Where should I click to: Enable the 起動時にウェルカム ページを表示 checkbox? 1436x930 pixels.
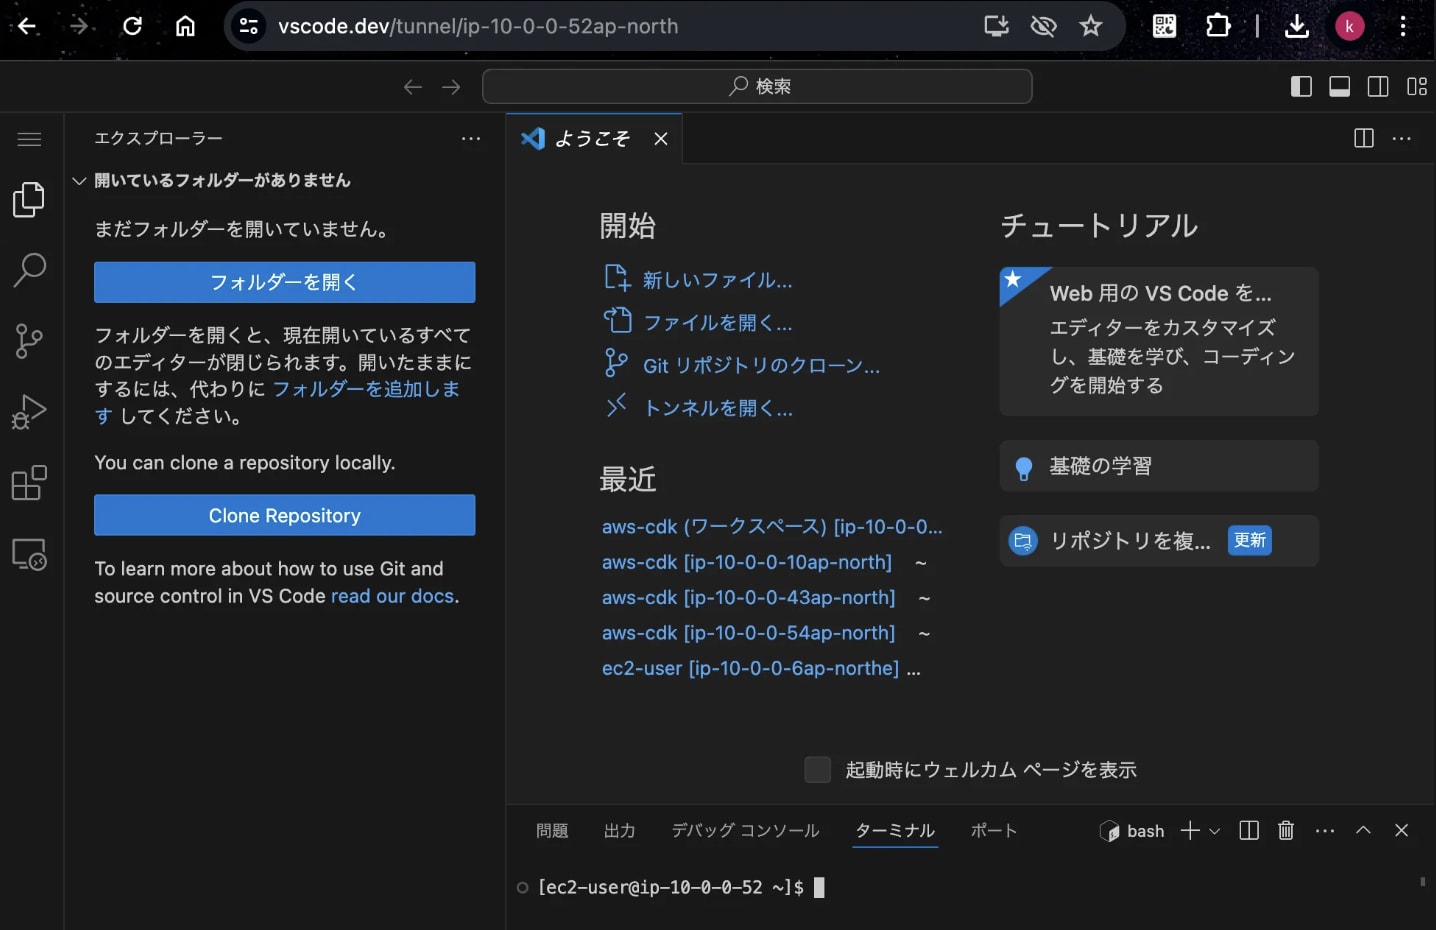tap(817, 769)
